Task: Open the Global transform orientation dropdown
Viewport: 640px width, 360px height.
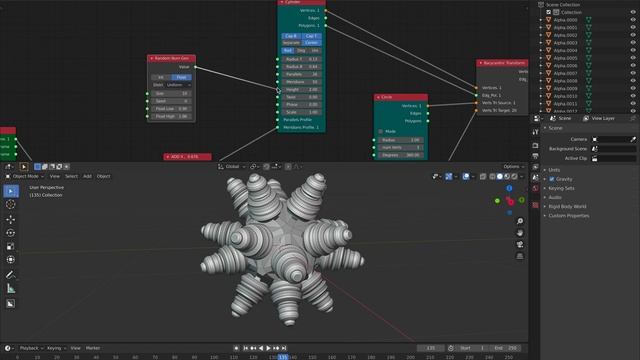Action: pyautogui.click(x=232, y=167)
